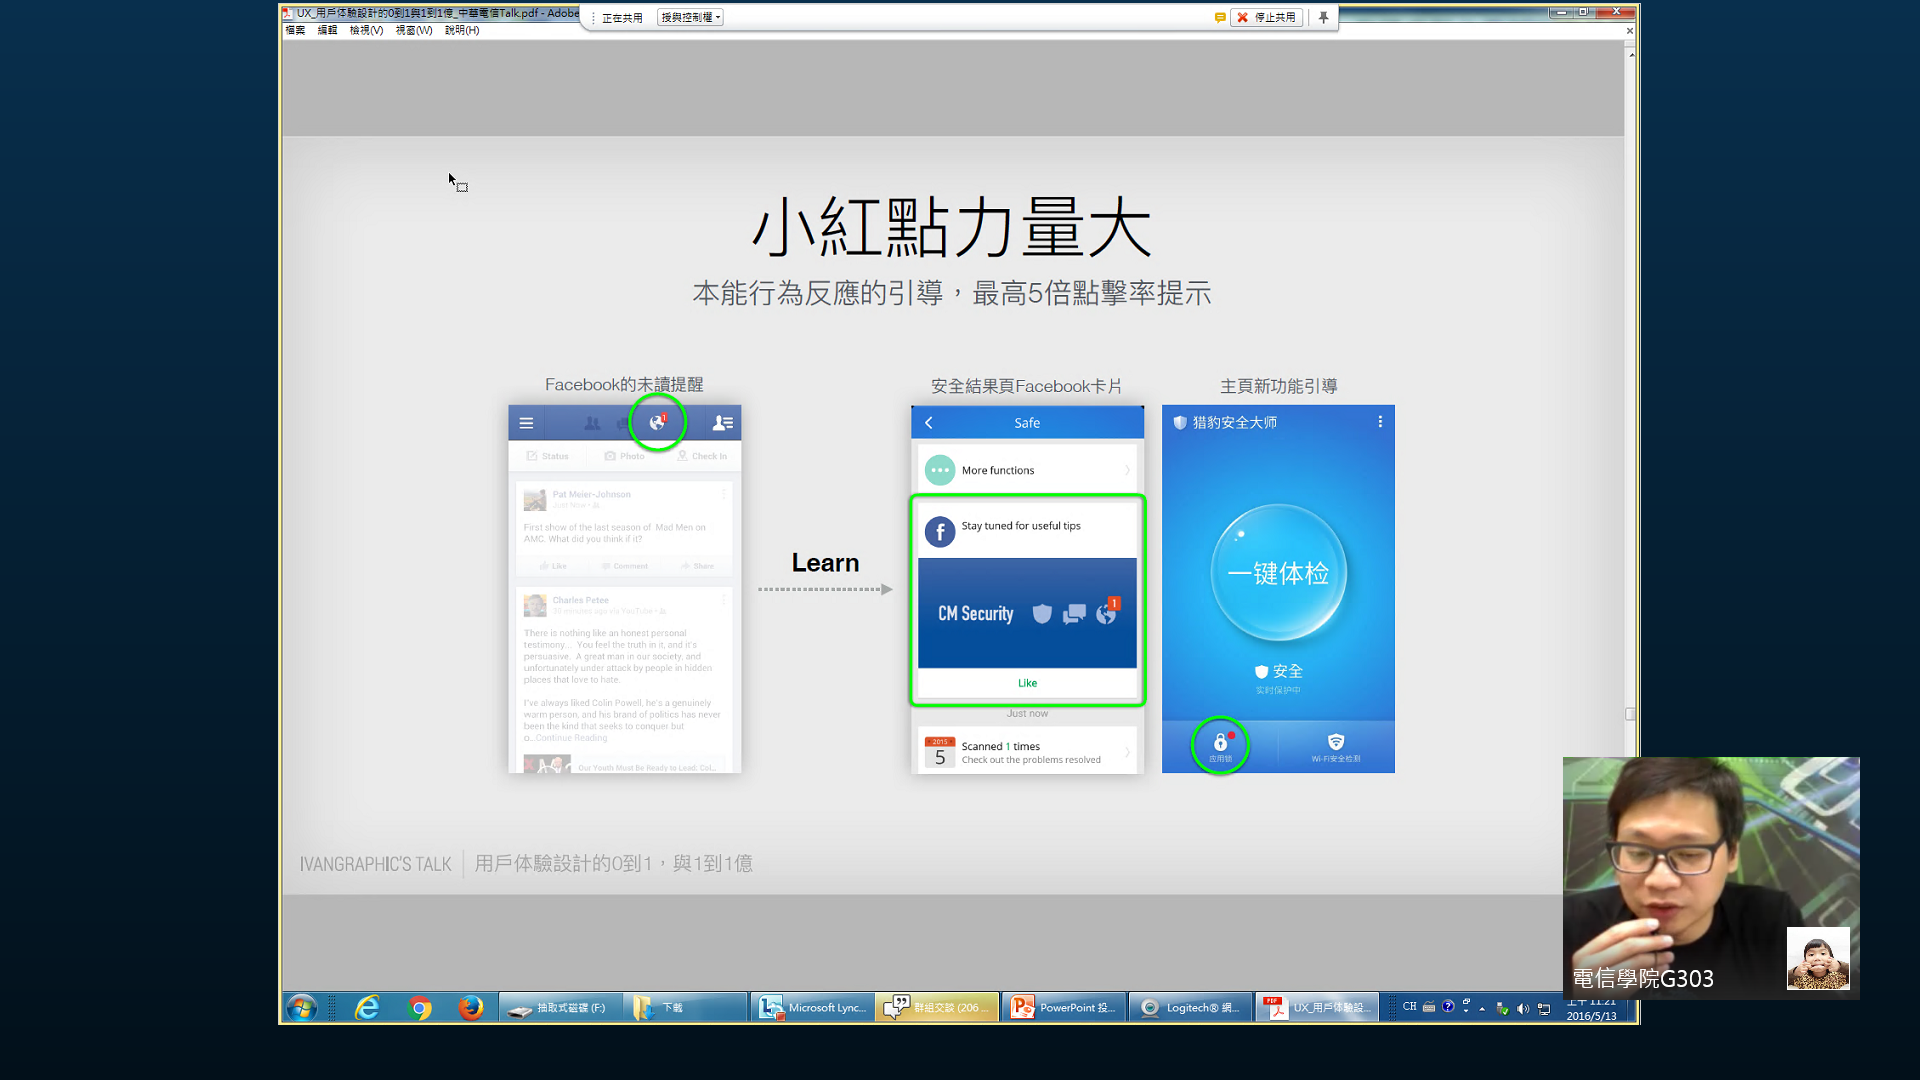This screenshot has height=1080, width=1920.
Task: Open the 視窗(W) menu
Action: [x=413, y=30]
